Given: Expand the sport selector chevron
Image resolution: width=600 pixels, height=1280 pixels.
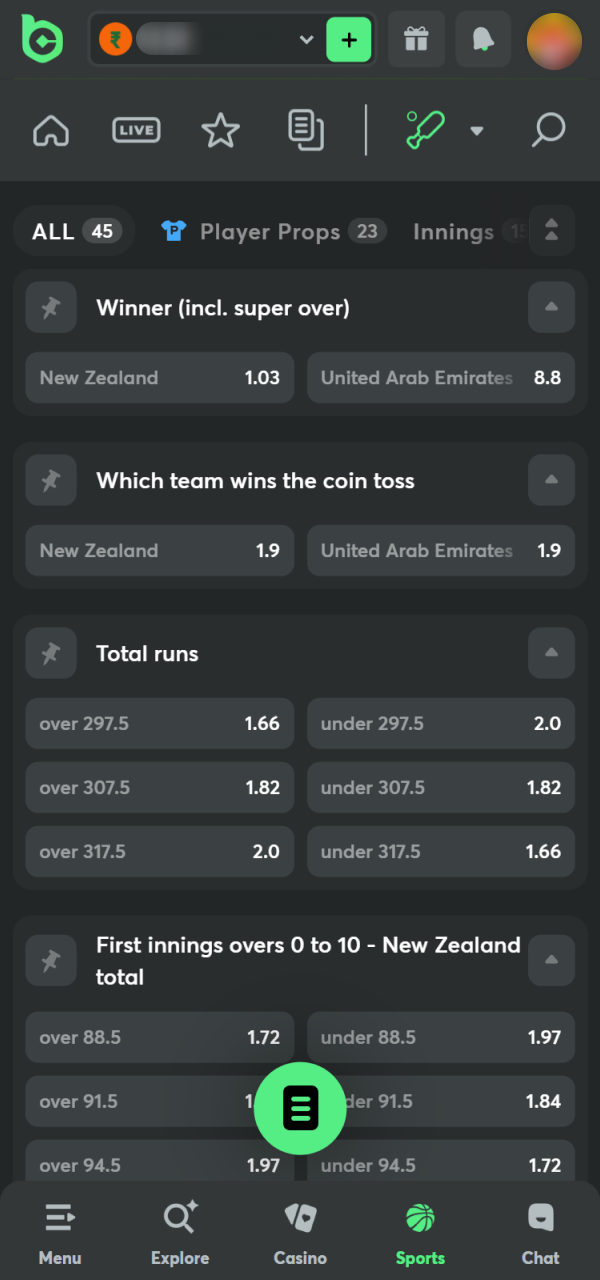Looking at the screenshot, I should [477, 130].
